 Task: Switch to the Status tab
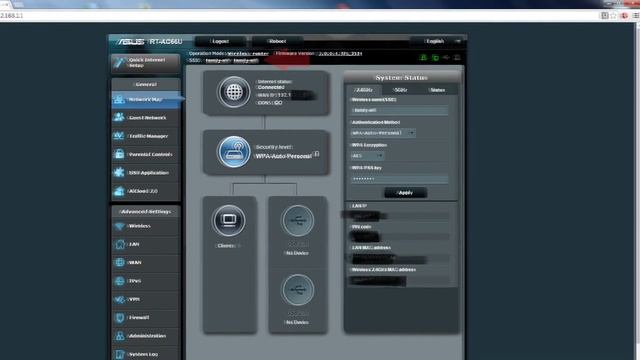click(x=437, y=90)
